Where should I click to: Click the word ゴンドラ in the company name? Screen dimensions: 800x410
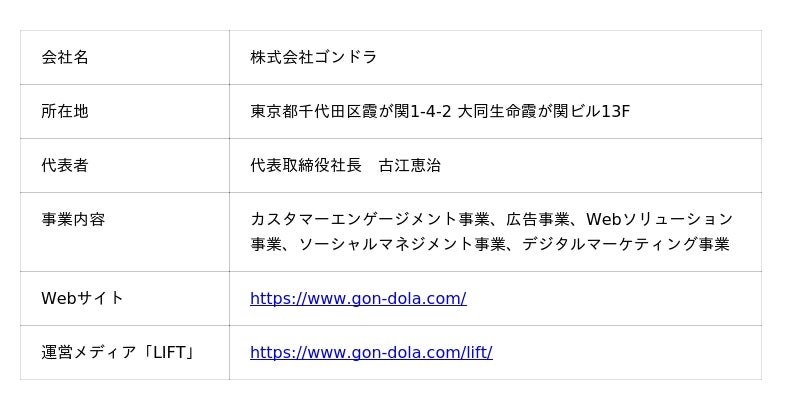click(x=345, y=57)
